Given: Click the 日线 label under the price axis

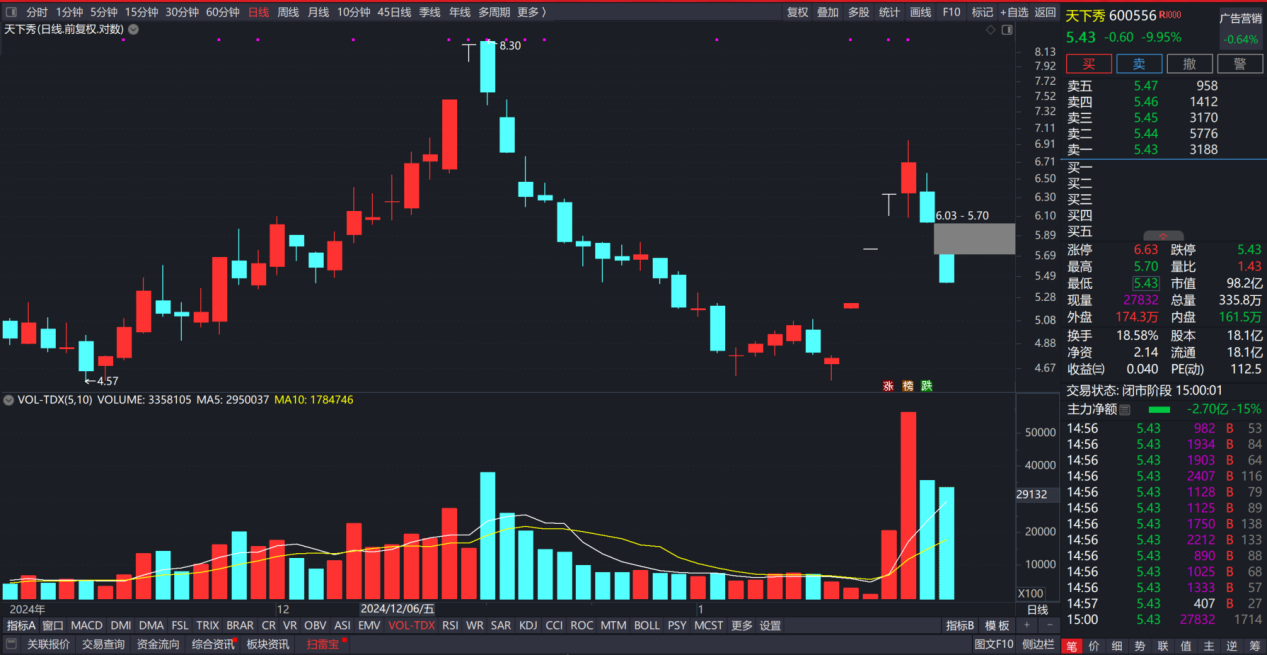Looking at the screenshot, I should pyautogui.click(x=1037, y=609).
